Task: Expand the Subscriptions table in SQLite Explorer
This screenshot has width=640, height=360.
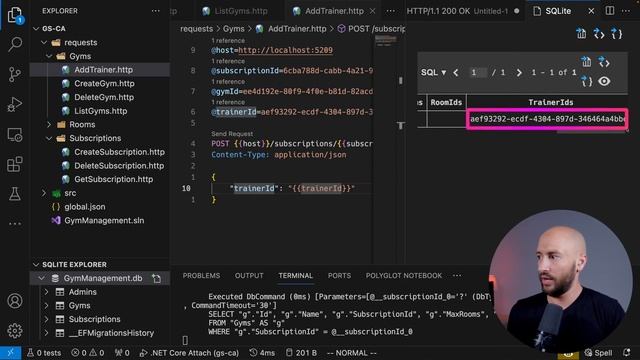Action: pyautogui.click(x=47, y=319)
